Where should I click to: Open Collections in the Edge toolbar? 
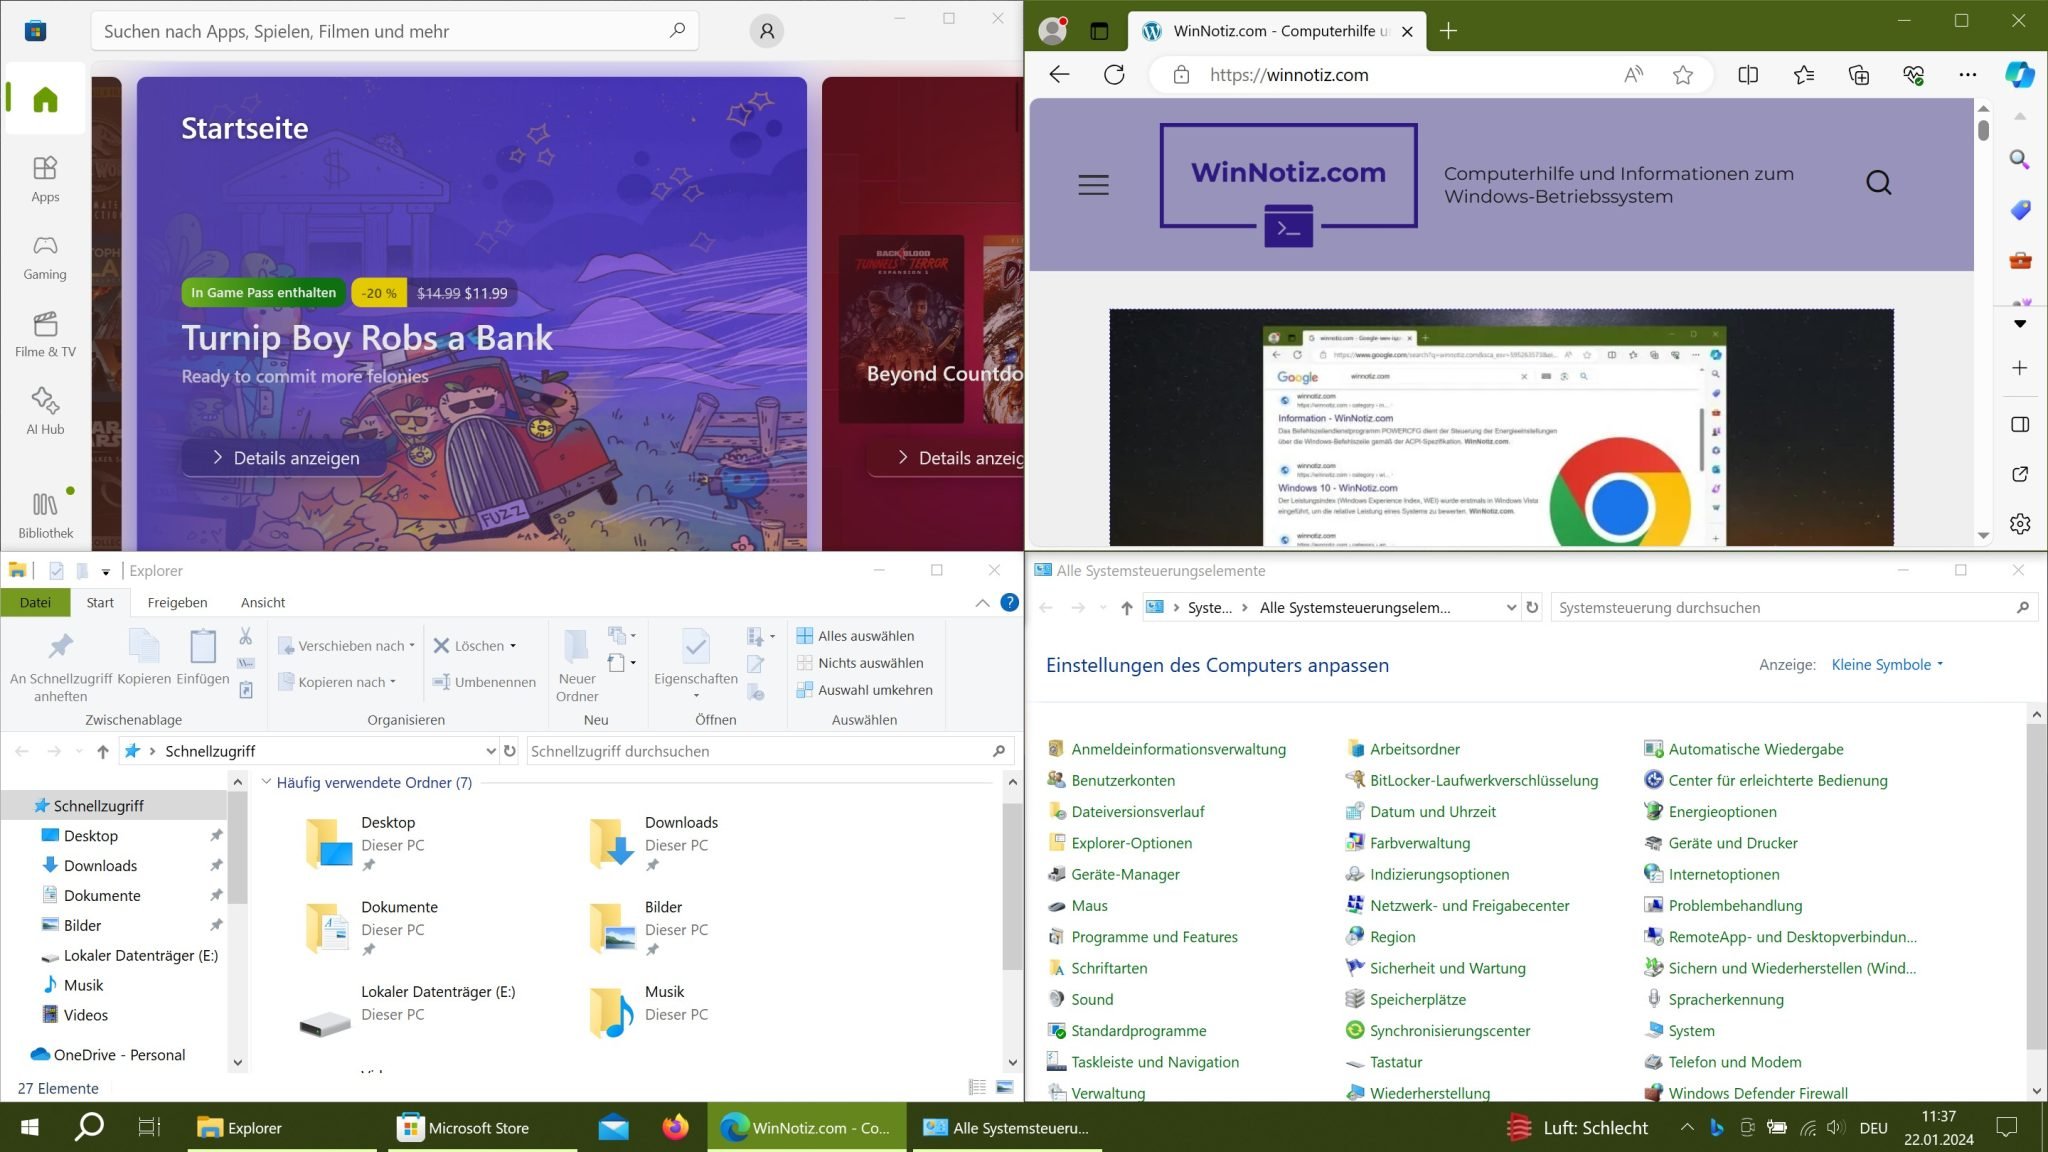pos(1859,74)
